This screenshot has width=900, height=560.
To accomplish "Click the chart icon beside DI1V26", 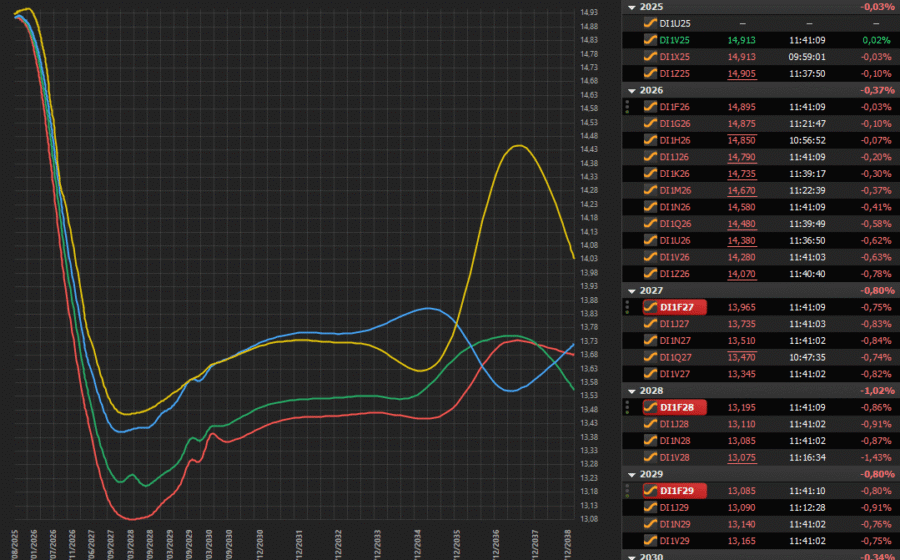I will [x=650, y=257].
